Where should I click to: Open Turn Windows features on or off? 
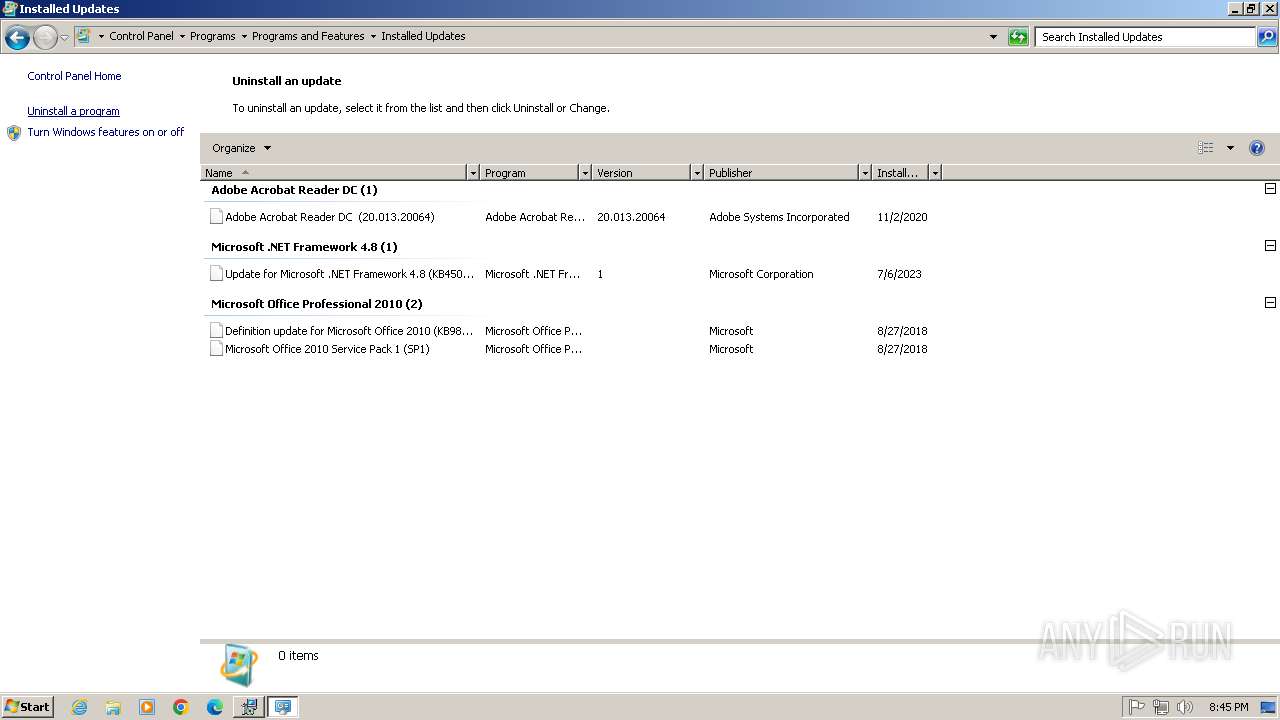(106, 132)
